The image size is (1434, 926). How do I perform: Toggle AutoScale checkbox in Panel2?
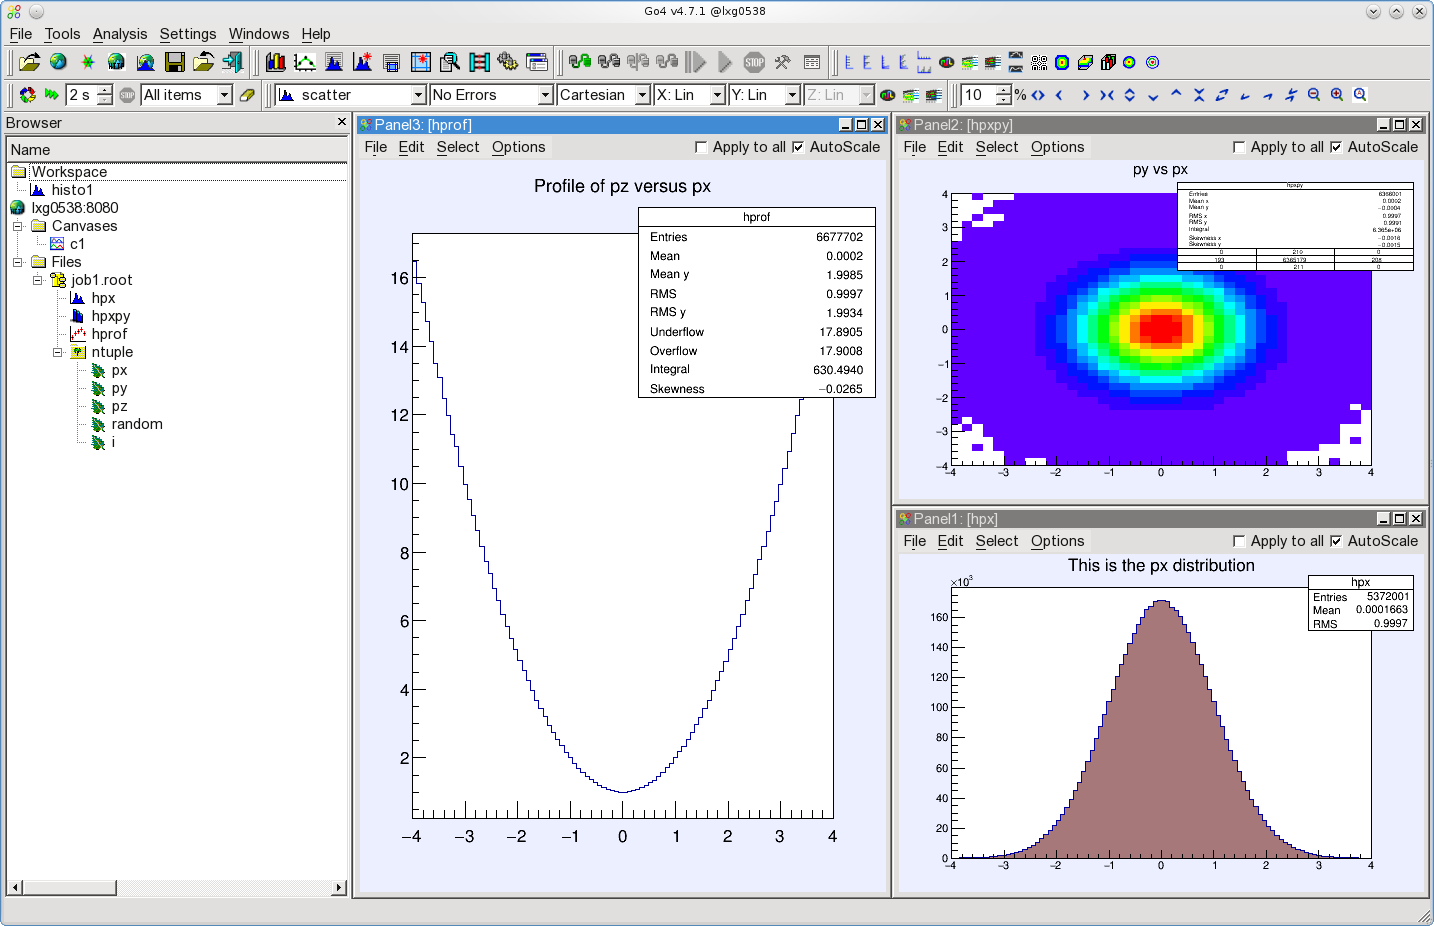[x=1336, y=147]
